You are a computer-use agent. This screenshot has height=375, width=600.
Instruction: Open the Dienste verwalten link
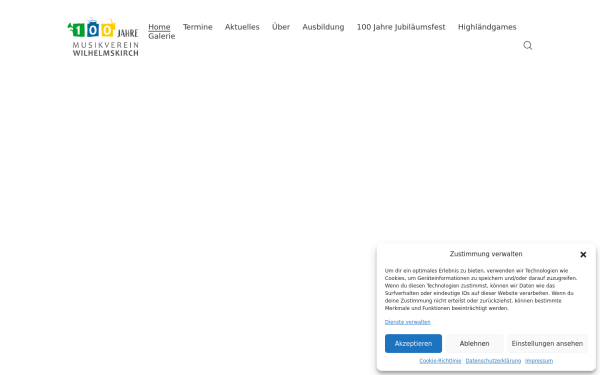coord(408,322)
